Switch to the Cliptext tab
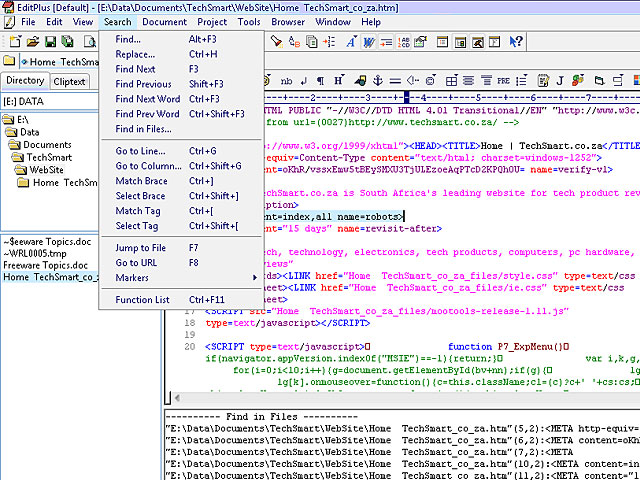This screenshot has height=480, width=640. (x=70, y=81)
